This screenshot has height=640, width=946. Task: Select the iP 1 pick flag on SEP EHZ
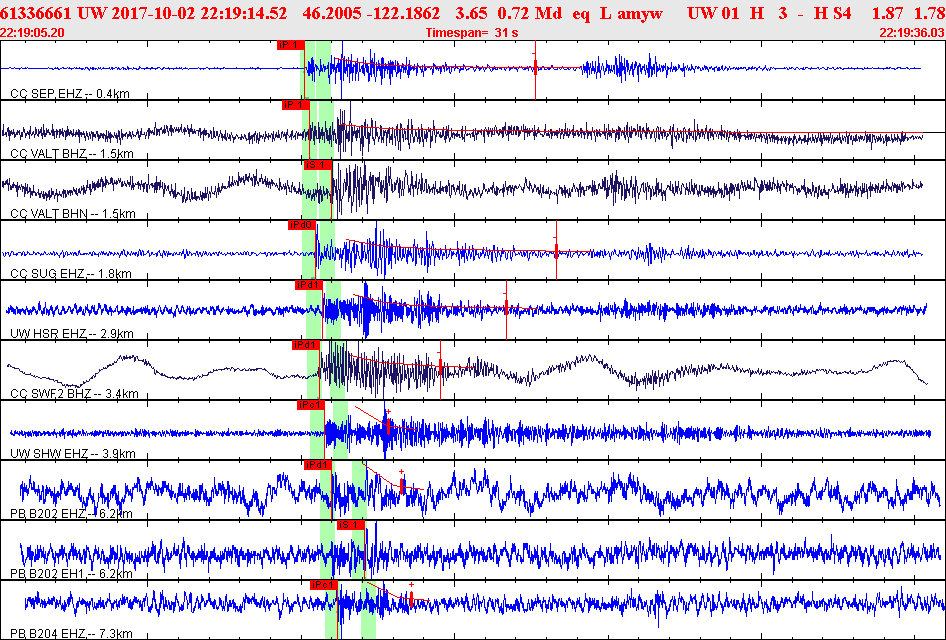pyautogui.click(x=290, y=45)
